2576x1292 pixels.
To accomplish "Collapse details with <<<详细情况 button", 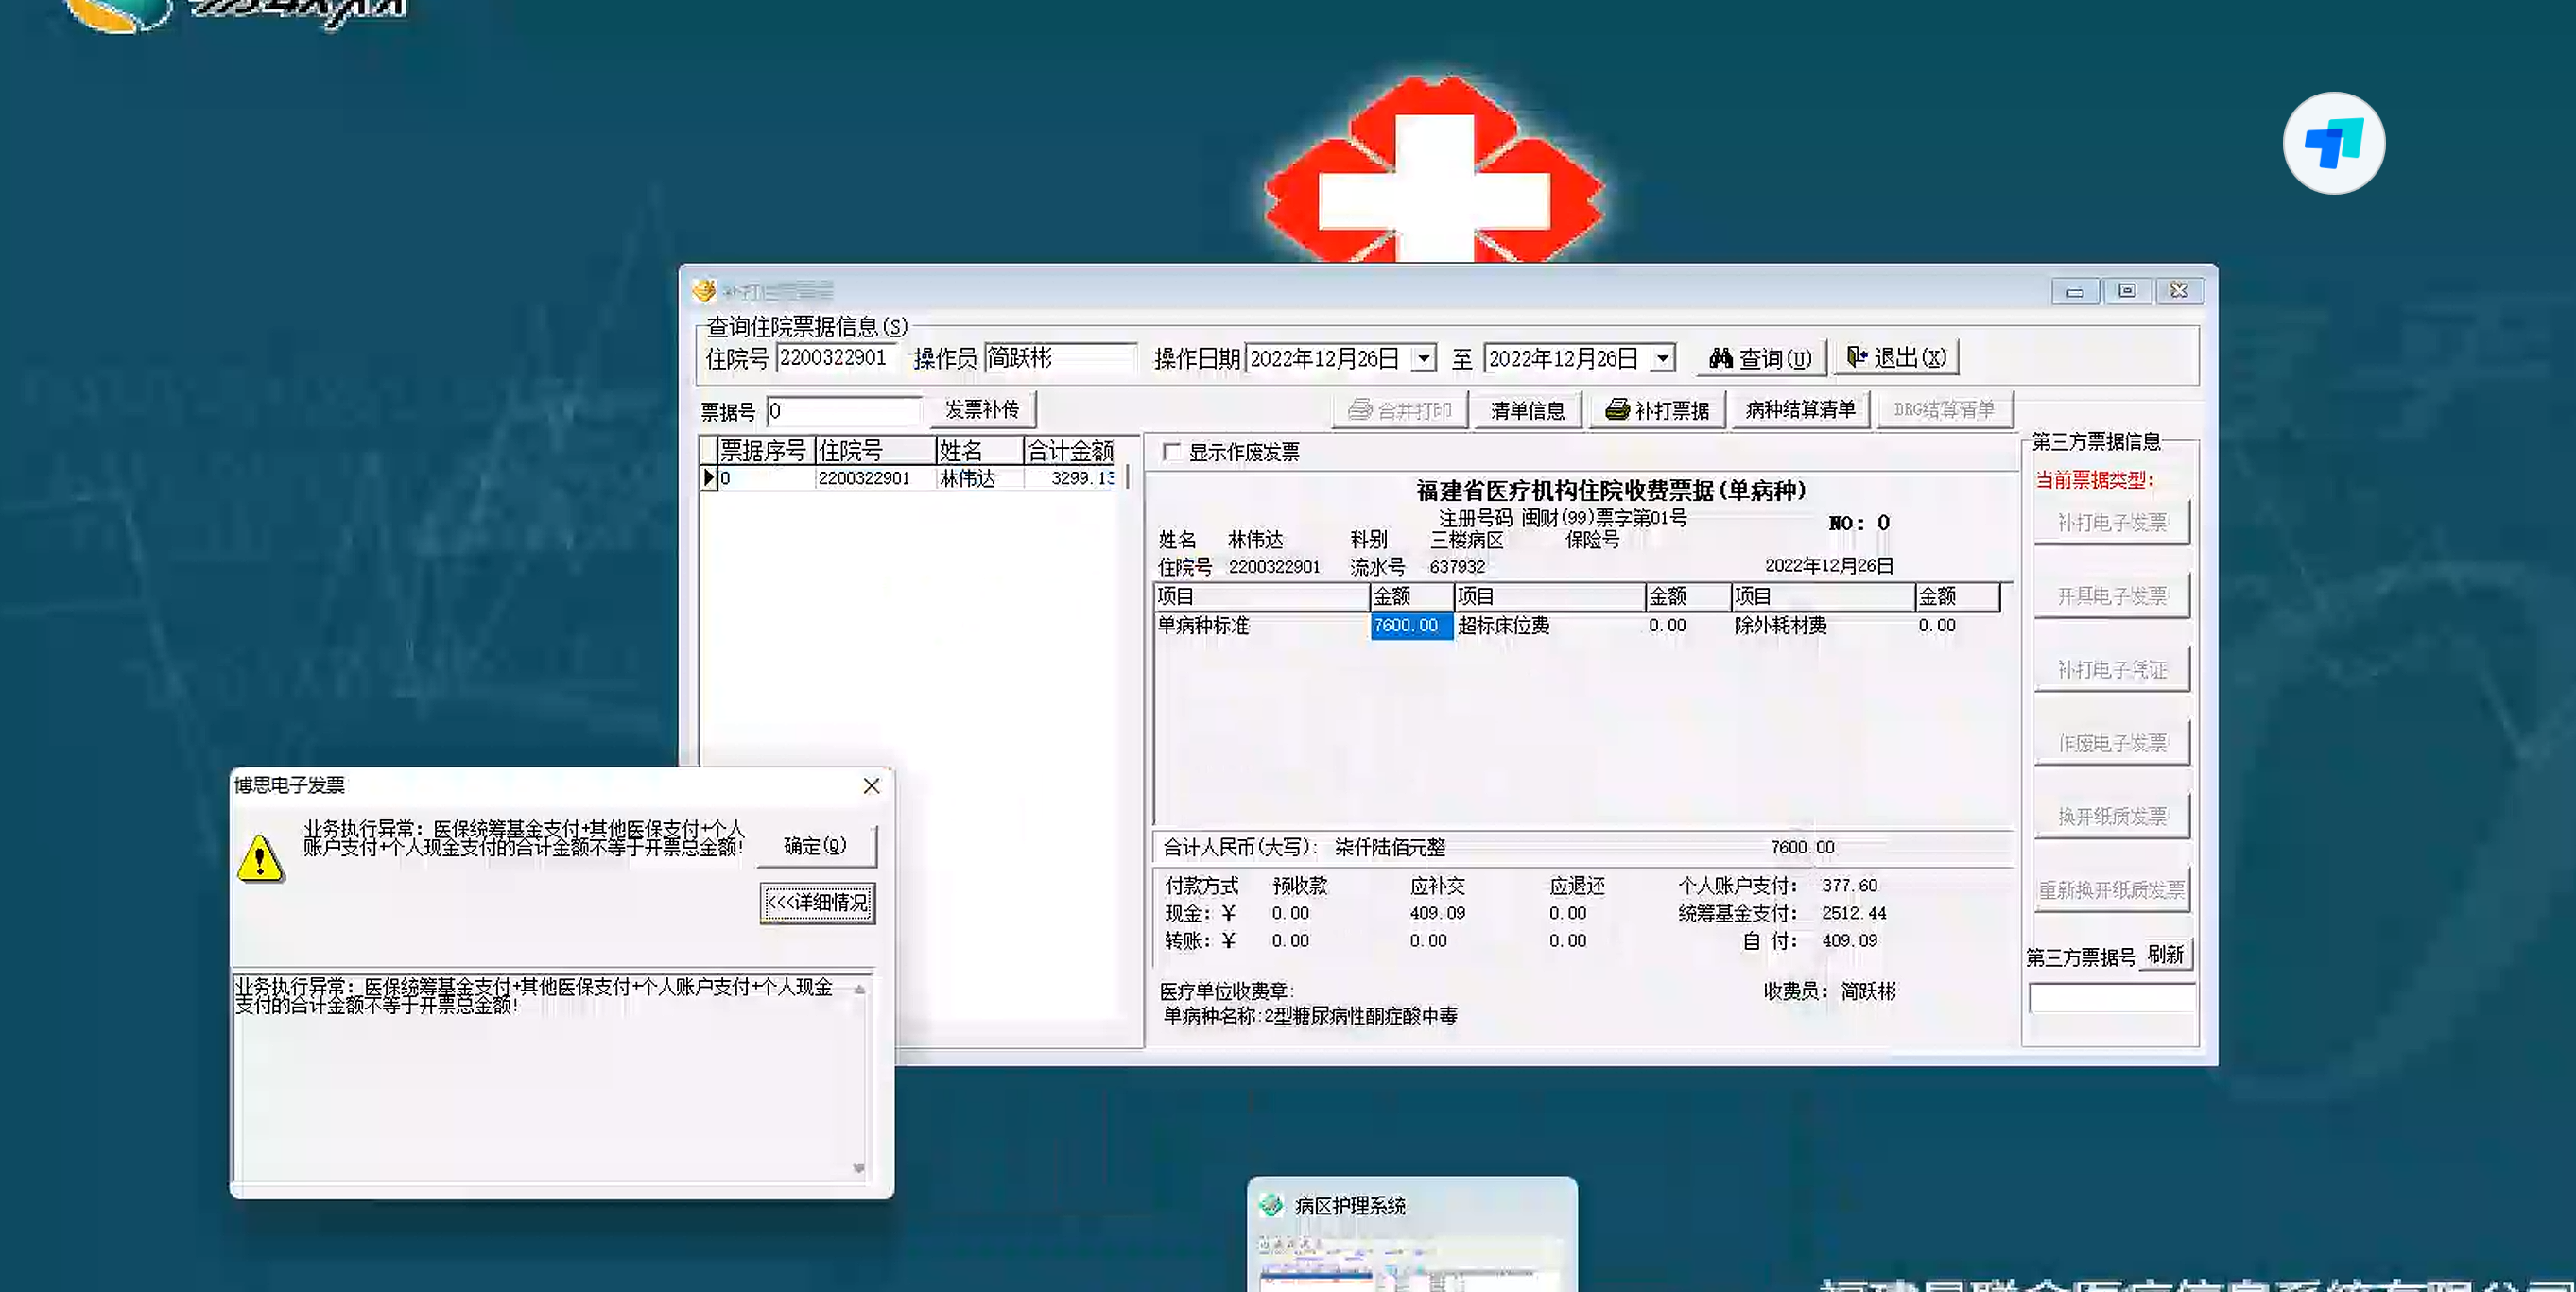I will pos(817,903).
